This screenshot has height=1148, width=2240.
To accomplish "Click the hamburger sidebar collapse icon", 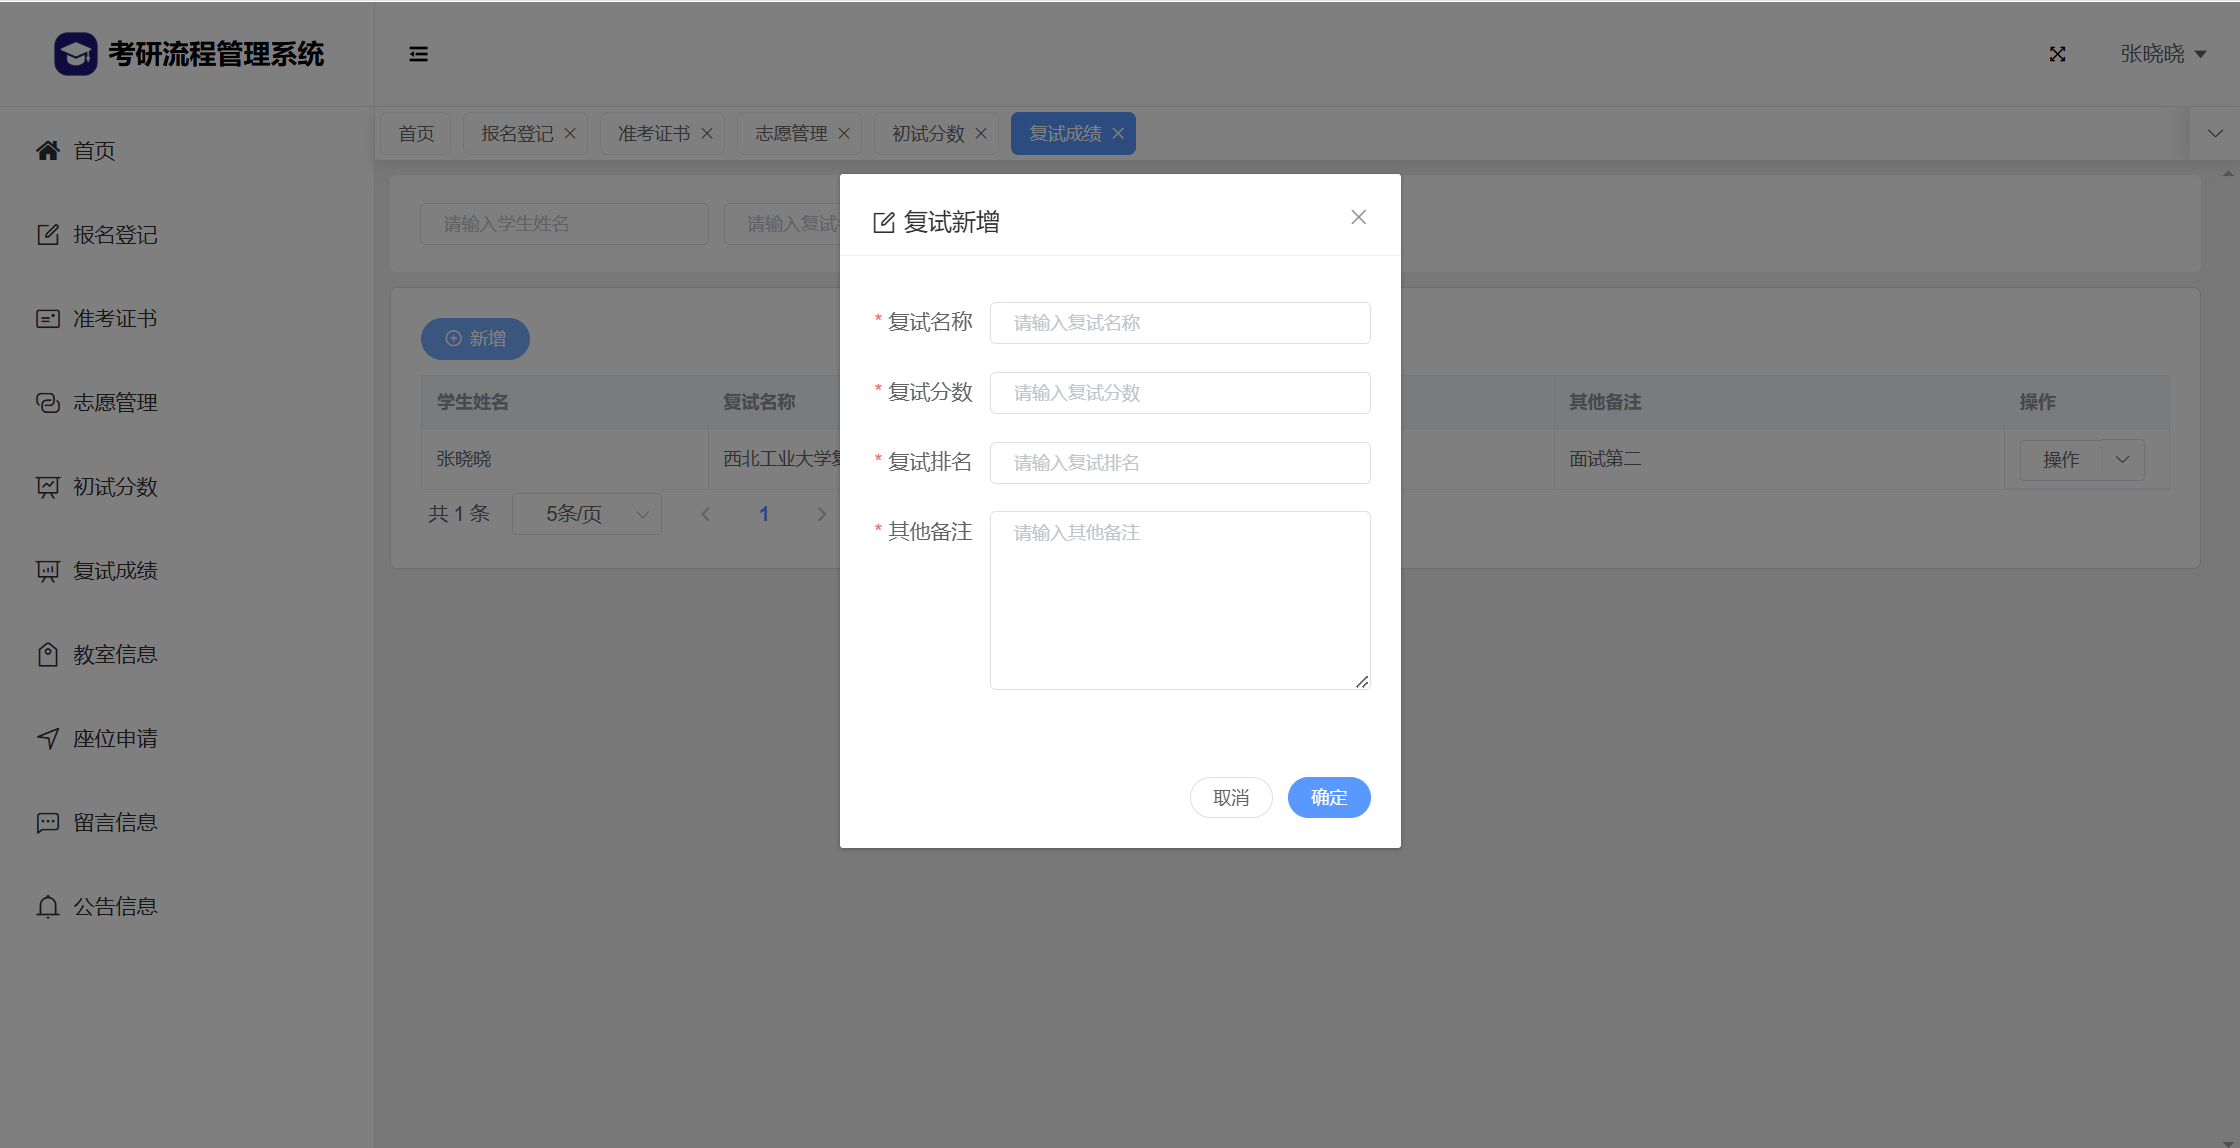I will pyautogui.click(x=418, y=54).
